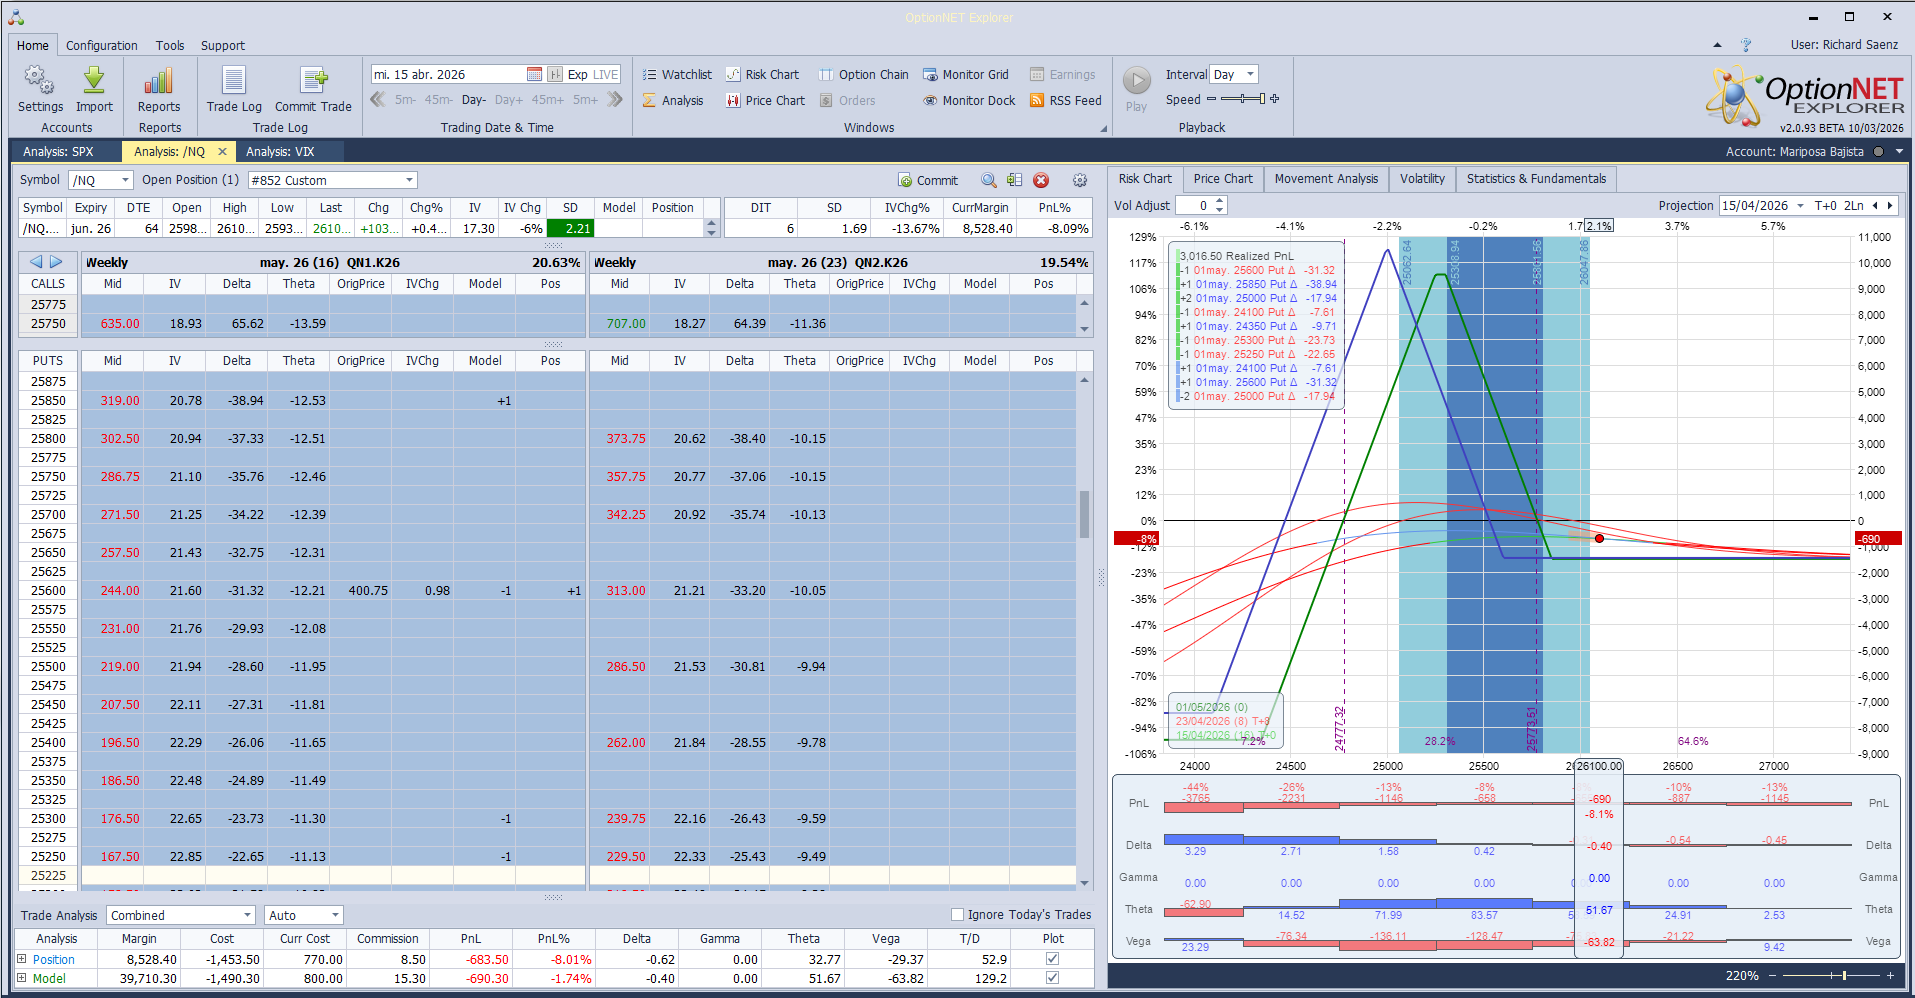Click the help question mark icon

1746,45
